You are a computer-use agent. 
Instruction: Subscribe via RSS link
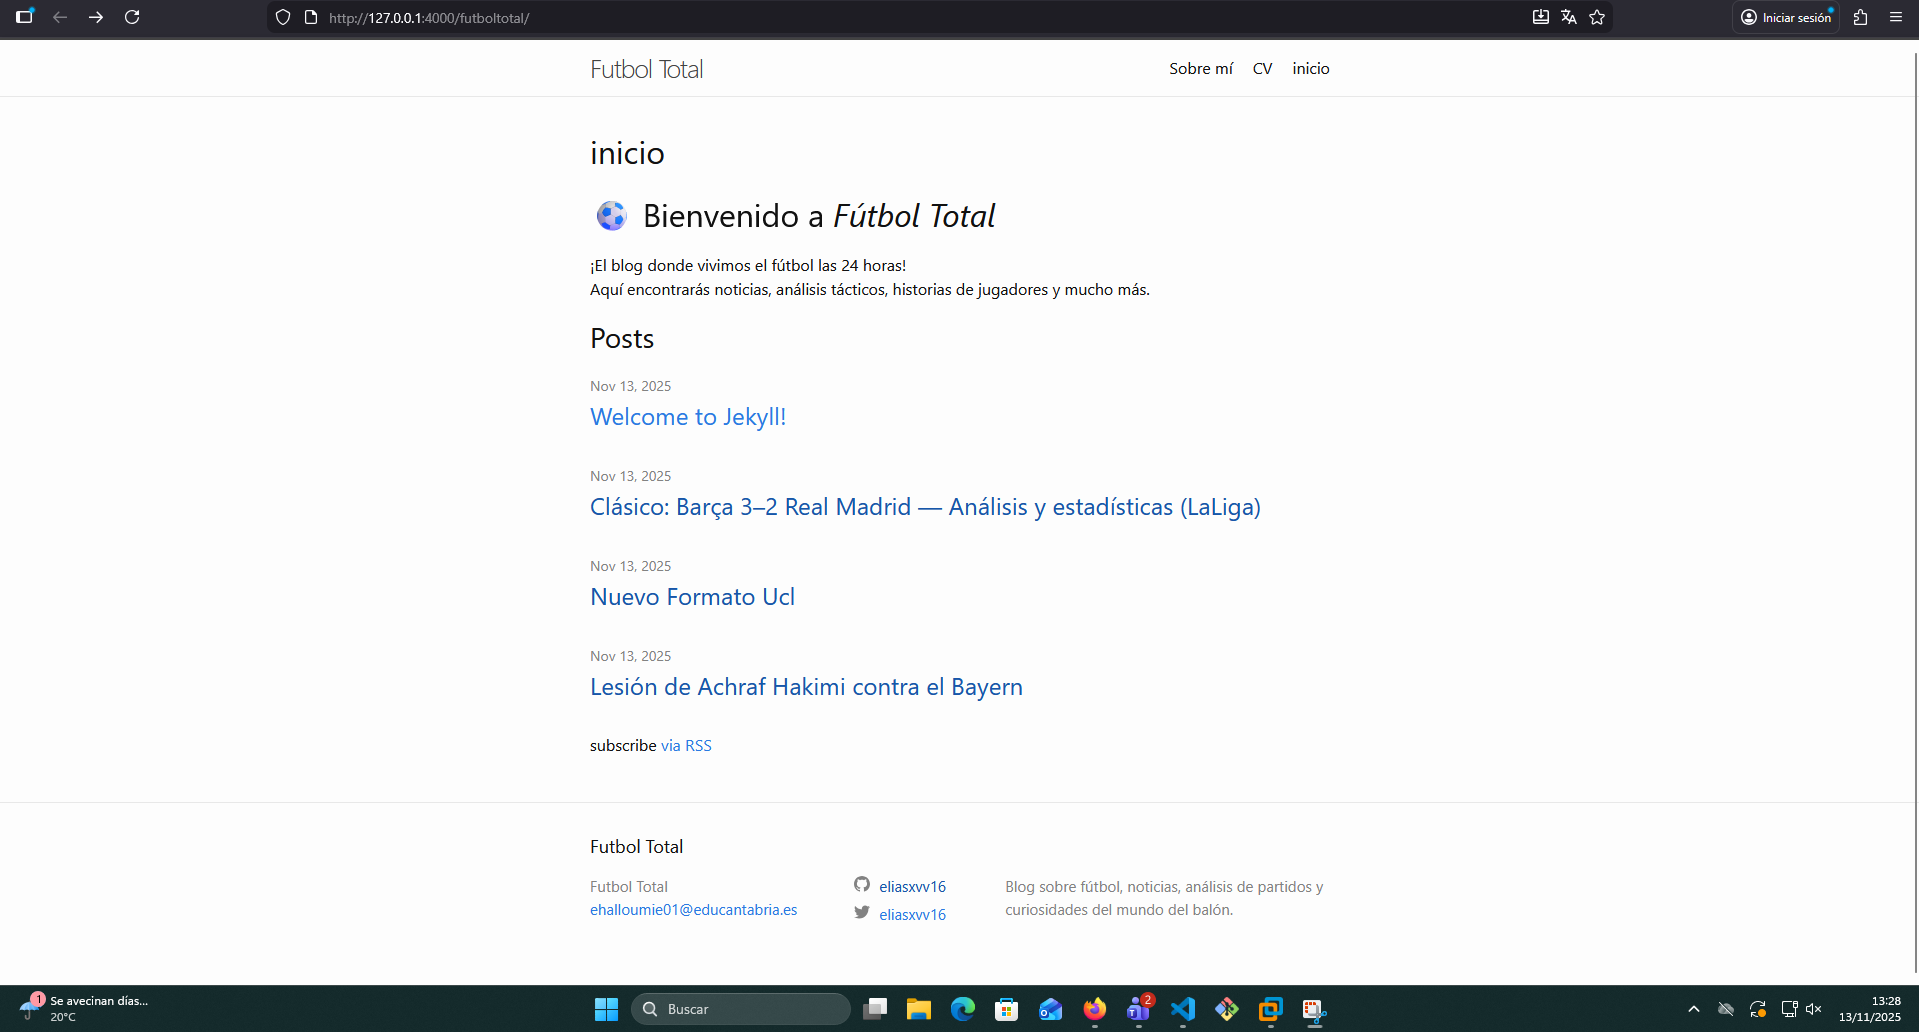(x=686, y=745)
